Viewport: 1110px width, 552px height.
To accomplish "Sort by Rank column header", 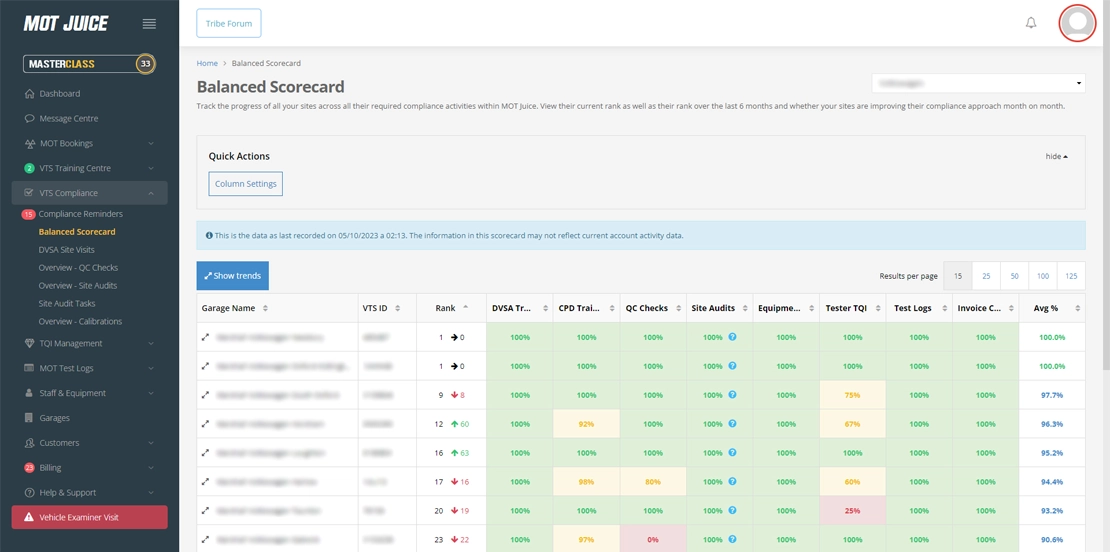I will (x=452, y=309).
